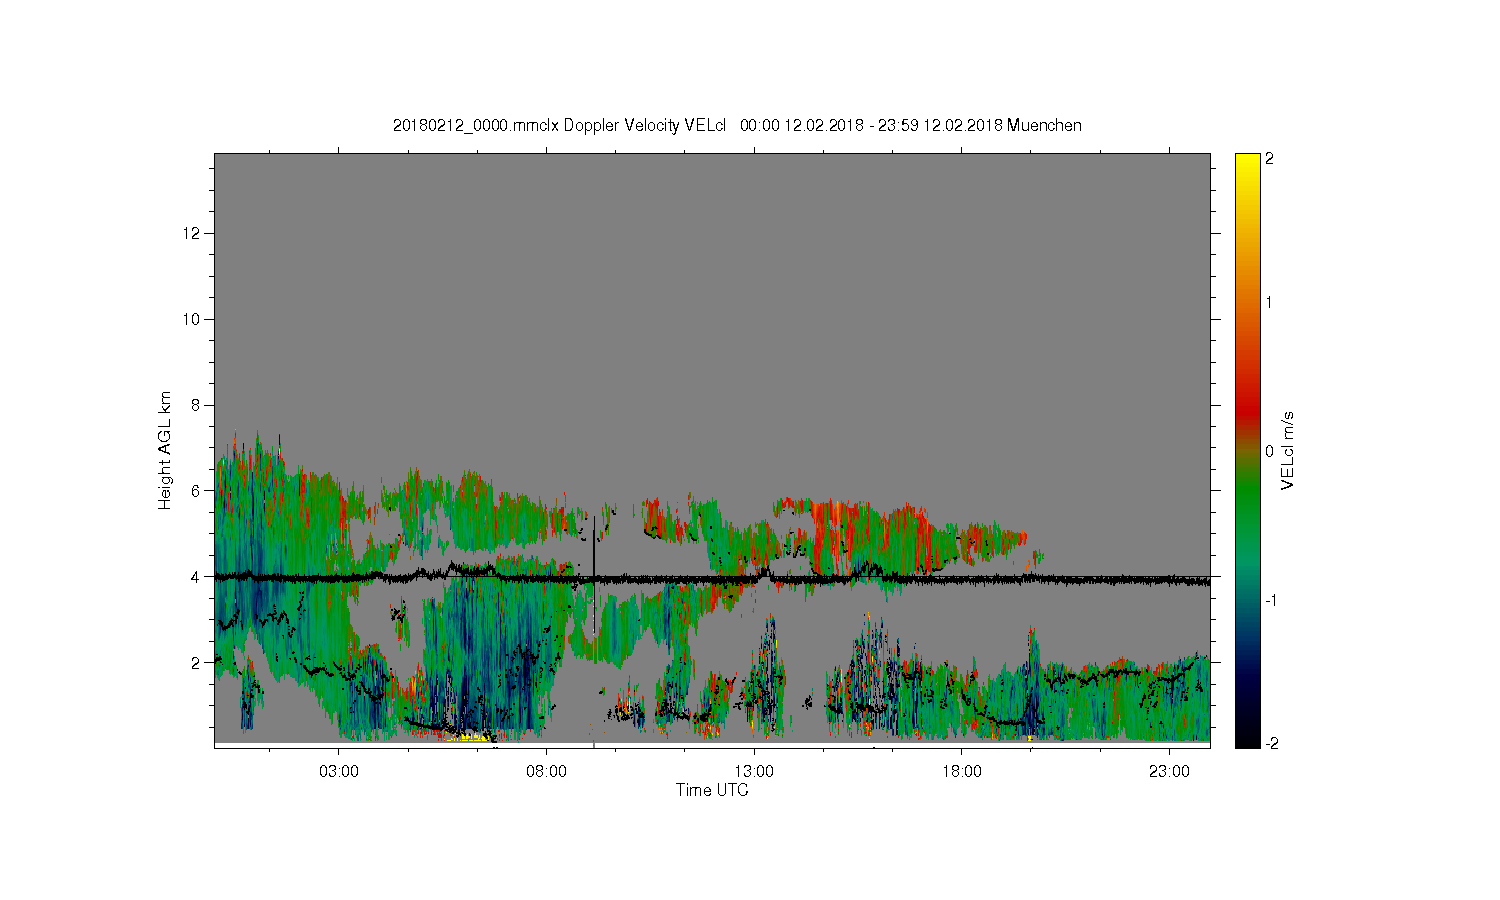
Task: Click the height tick label 8
Action: coord(196,405)
